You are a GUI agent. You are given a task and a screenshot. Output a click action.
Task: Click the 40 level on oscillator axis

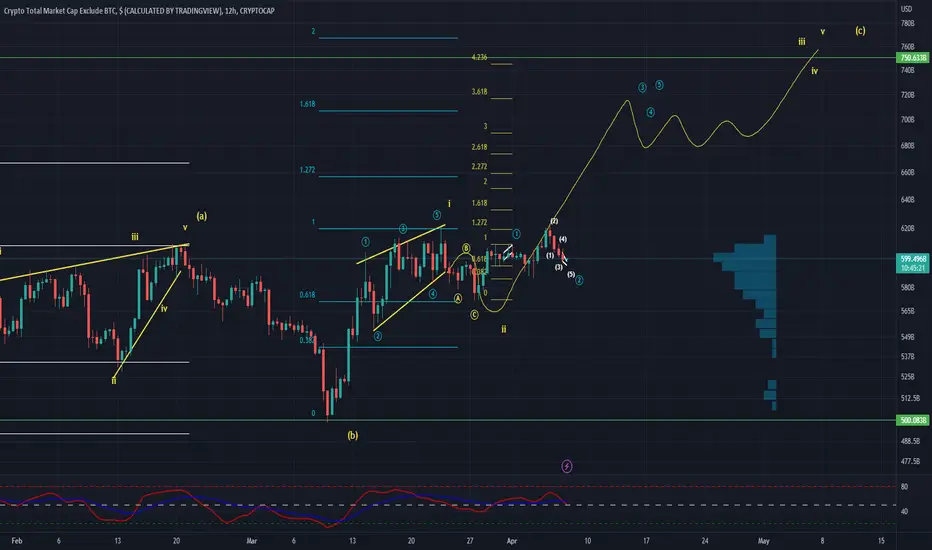904,511
